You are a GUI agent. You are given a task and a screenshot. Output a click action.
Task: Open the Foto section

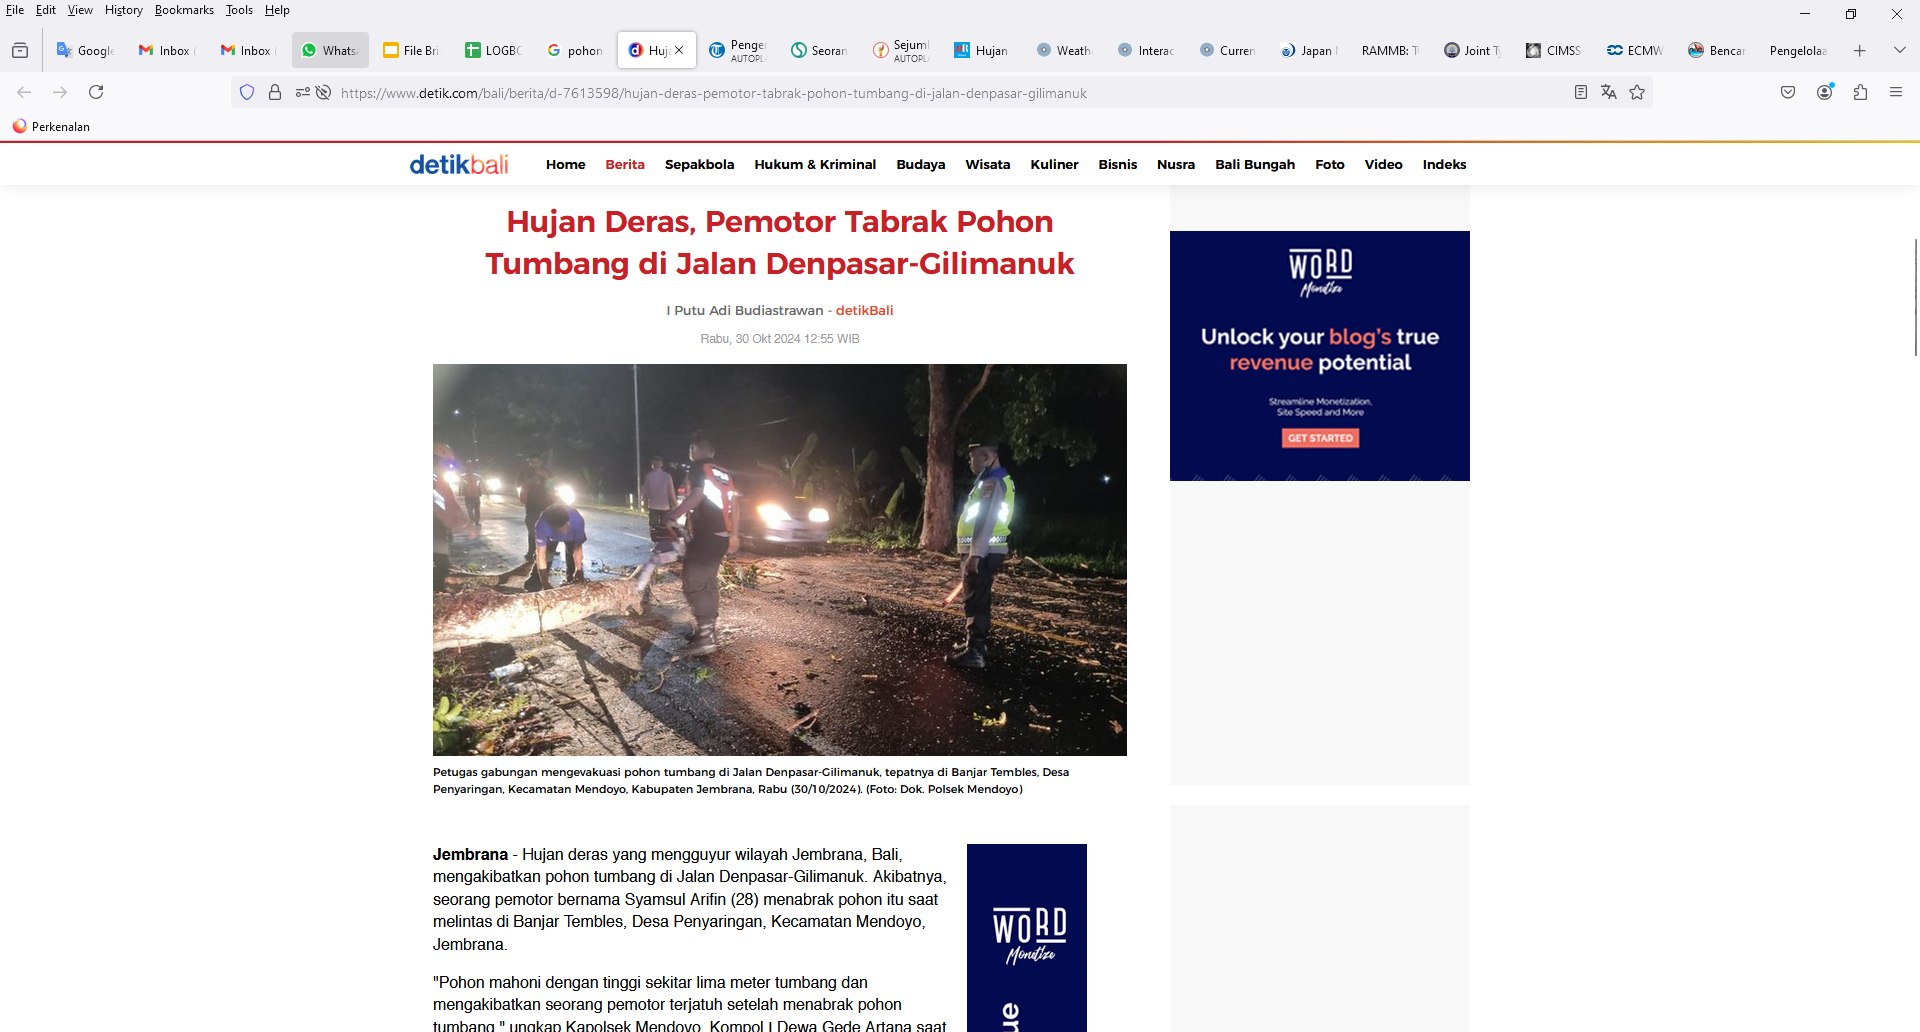(x=1330, y=164)
